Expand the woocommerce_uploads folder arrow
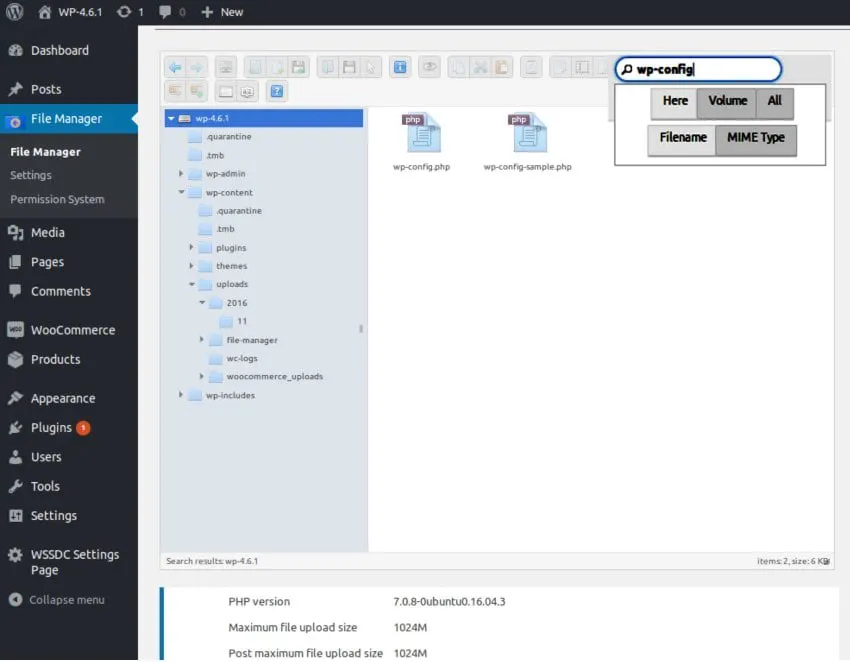Image resolution: width=850 pixels, height=662 pixels. [202, 376]
